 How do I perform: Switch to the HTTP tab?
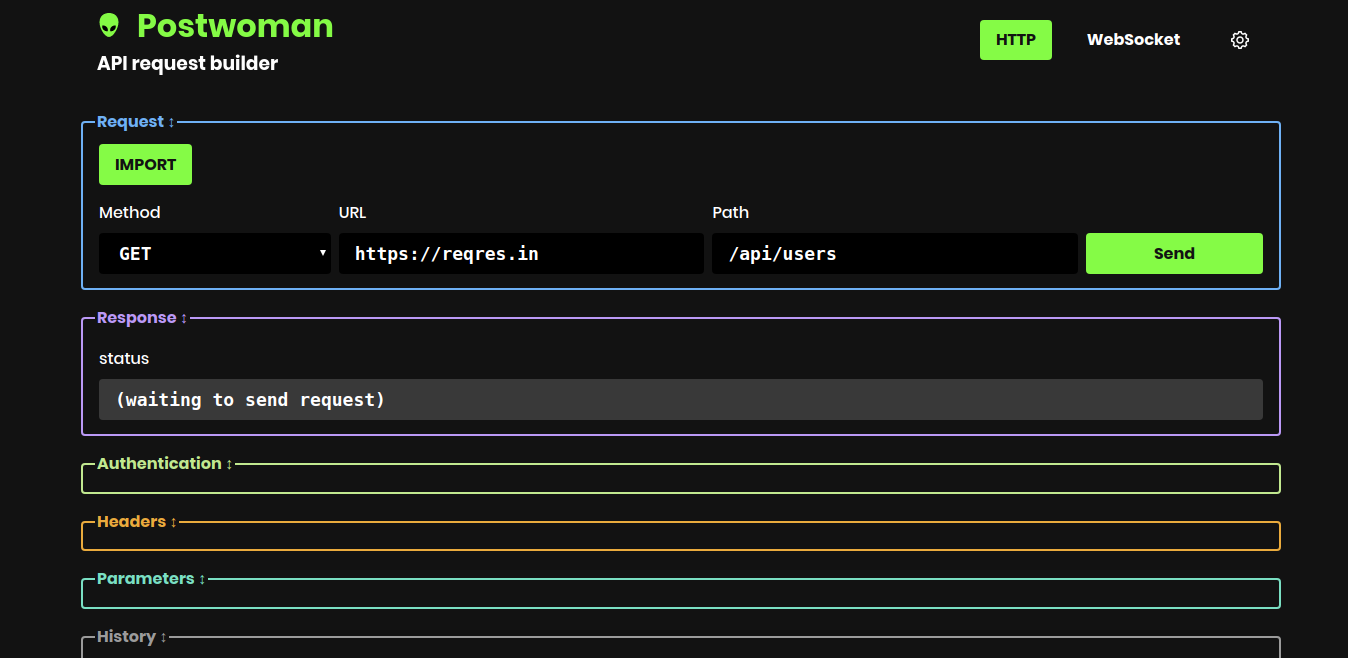(1016, 40)
